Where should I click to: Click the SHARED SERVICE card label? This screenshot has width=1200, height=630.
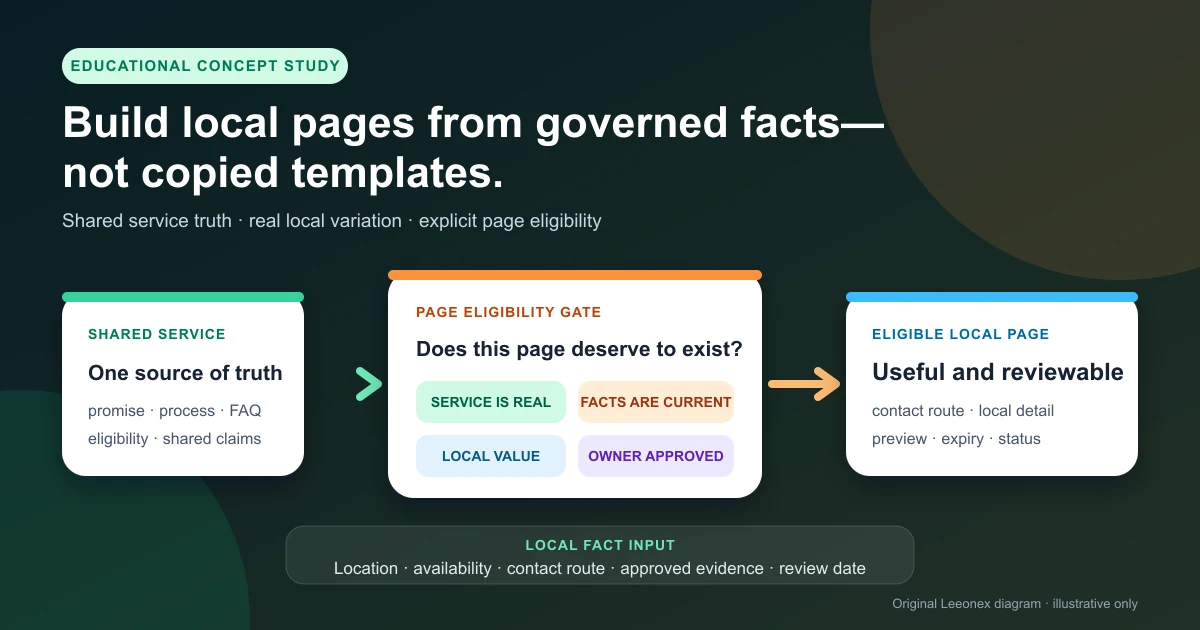point(157,334)
